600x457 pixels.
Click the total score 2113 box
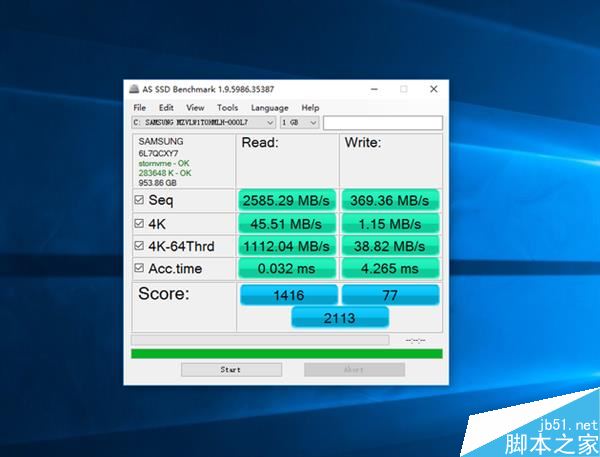point(340,318)
